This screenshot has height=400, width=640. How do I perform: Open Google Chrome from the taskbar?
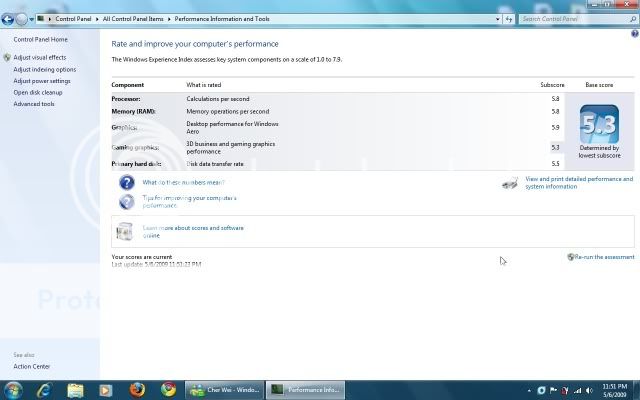click(x=168, y=389)
